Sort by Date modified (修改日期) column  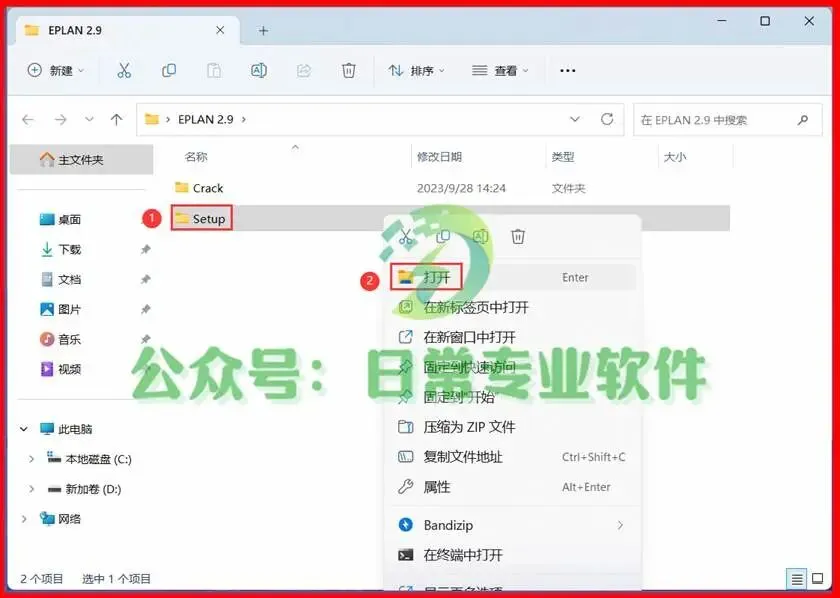point(439,156)
